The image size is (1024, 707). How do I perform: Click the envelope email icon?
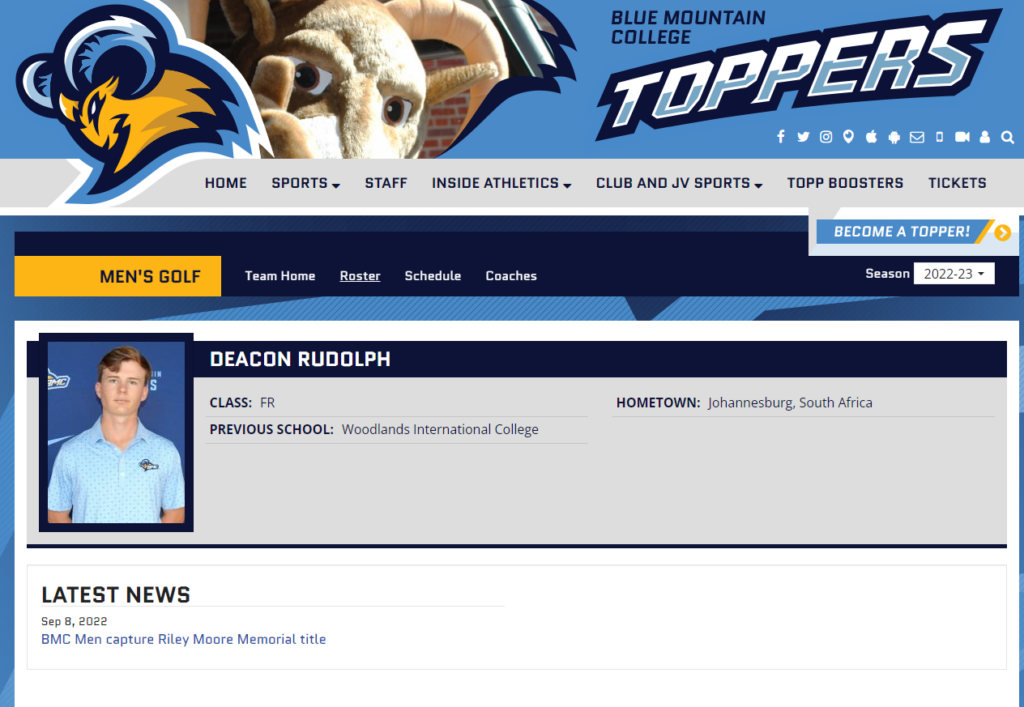pos(917,137)
